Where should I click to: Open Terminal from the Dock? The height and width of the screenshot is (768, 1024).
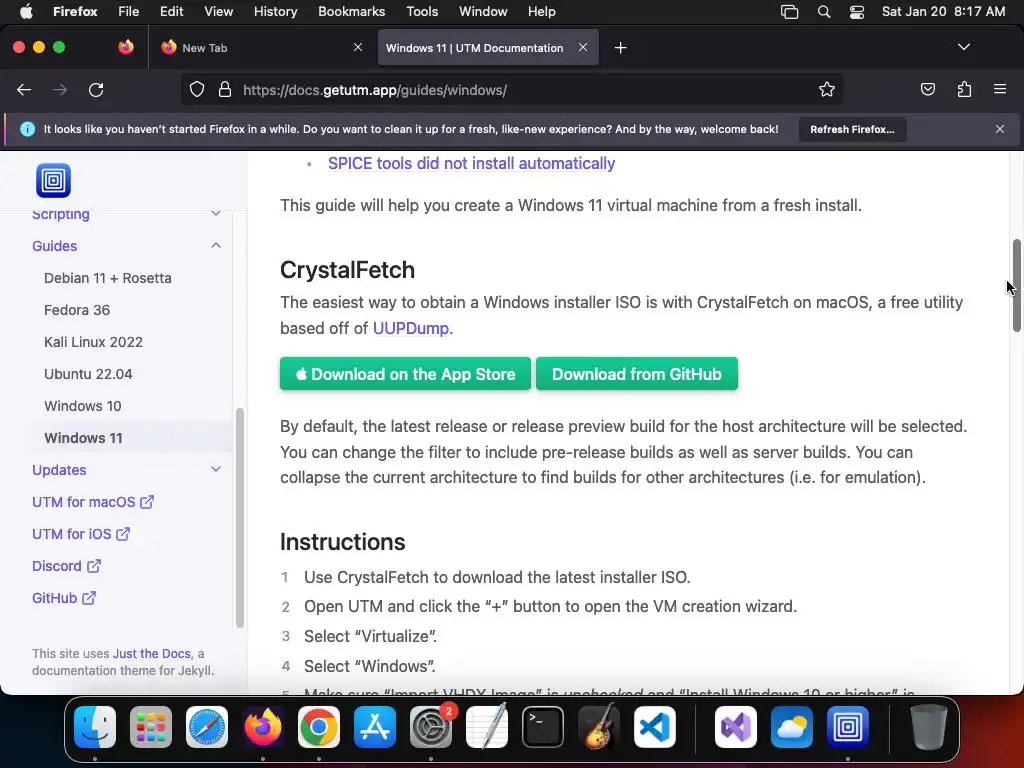pos(543,727)
